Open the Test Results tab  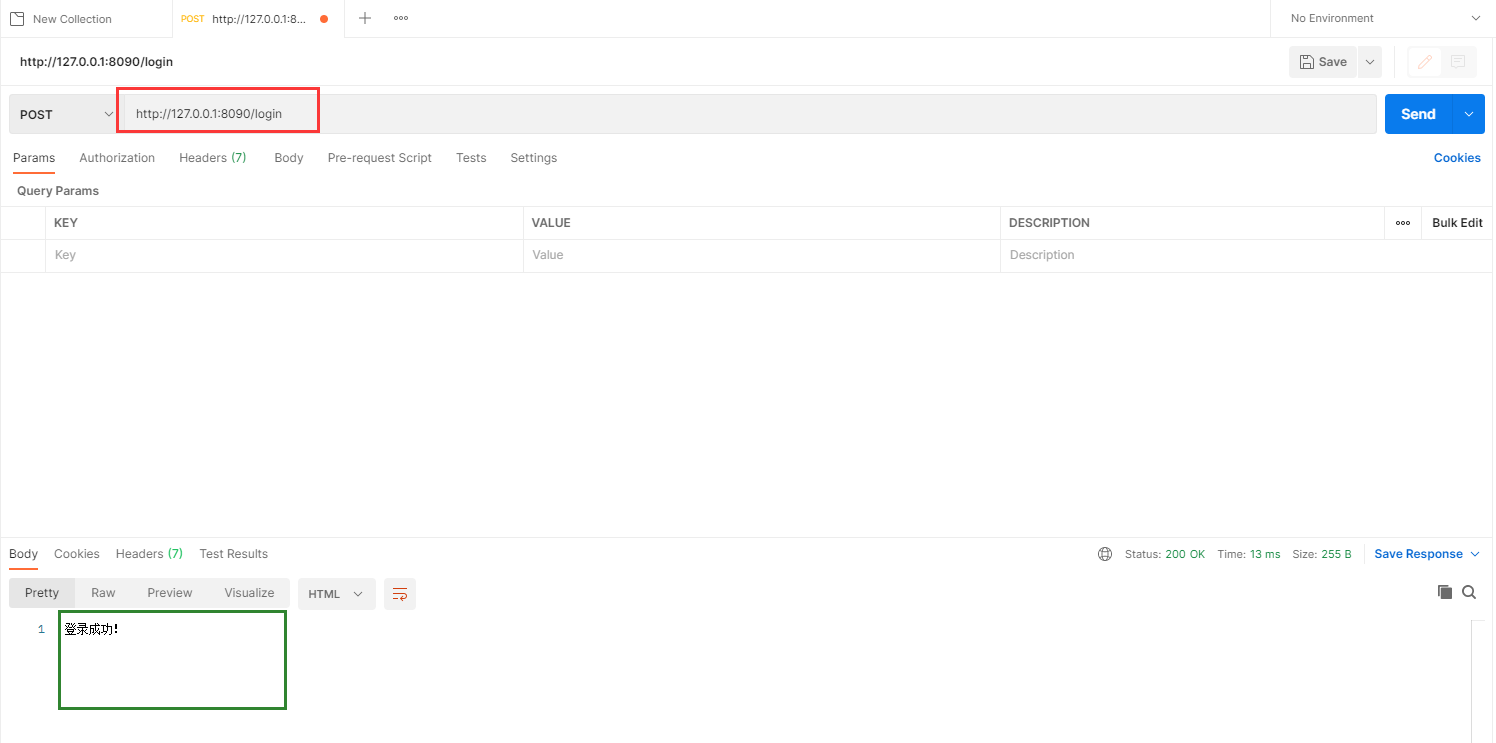click(234, 554)
